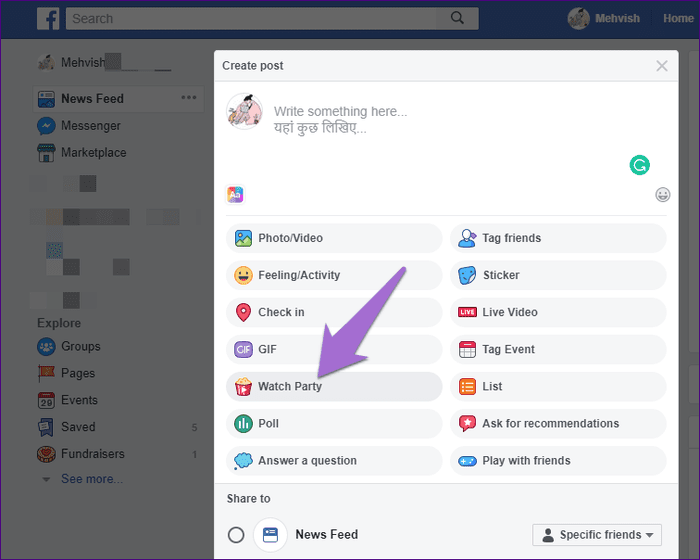Open the colored background picker icon

pos(235,195)
